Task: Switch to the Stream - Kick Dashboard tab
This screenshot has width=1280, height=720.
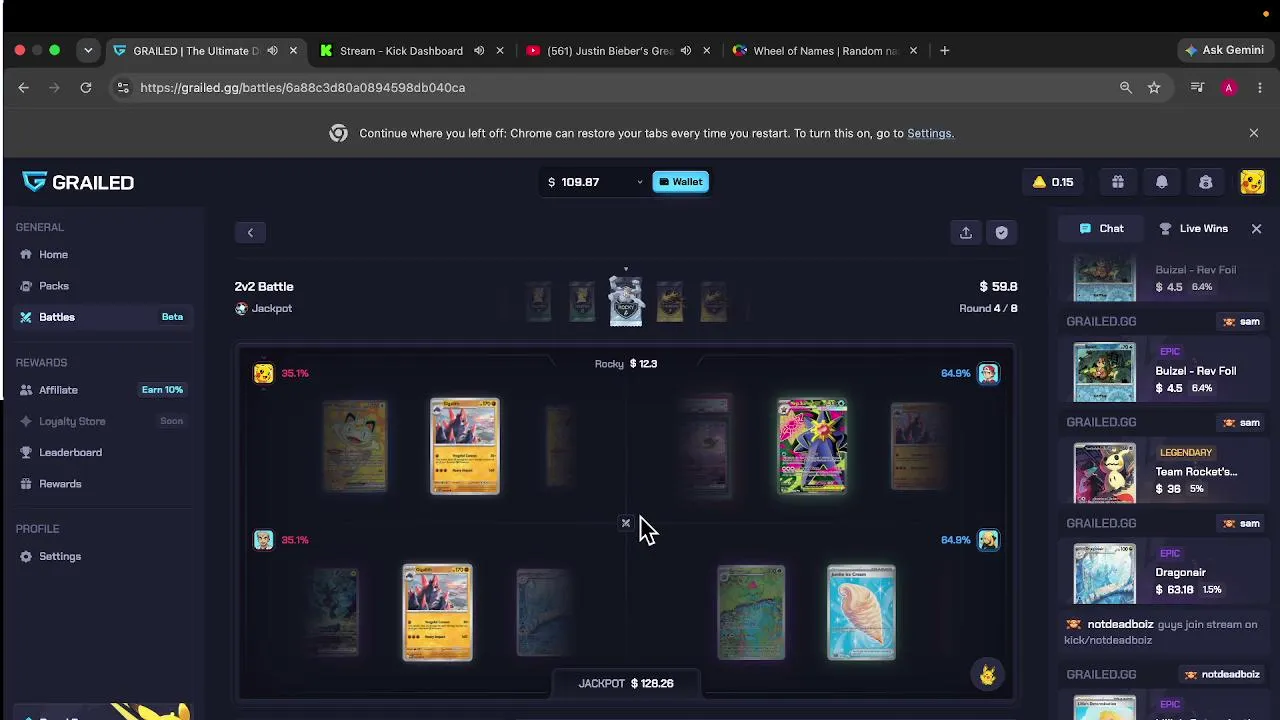Action: [401, 51]
